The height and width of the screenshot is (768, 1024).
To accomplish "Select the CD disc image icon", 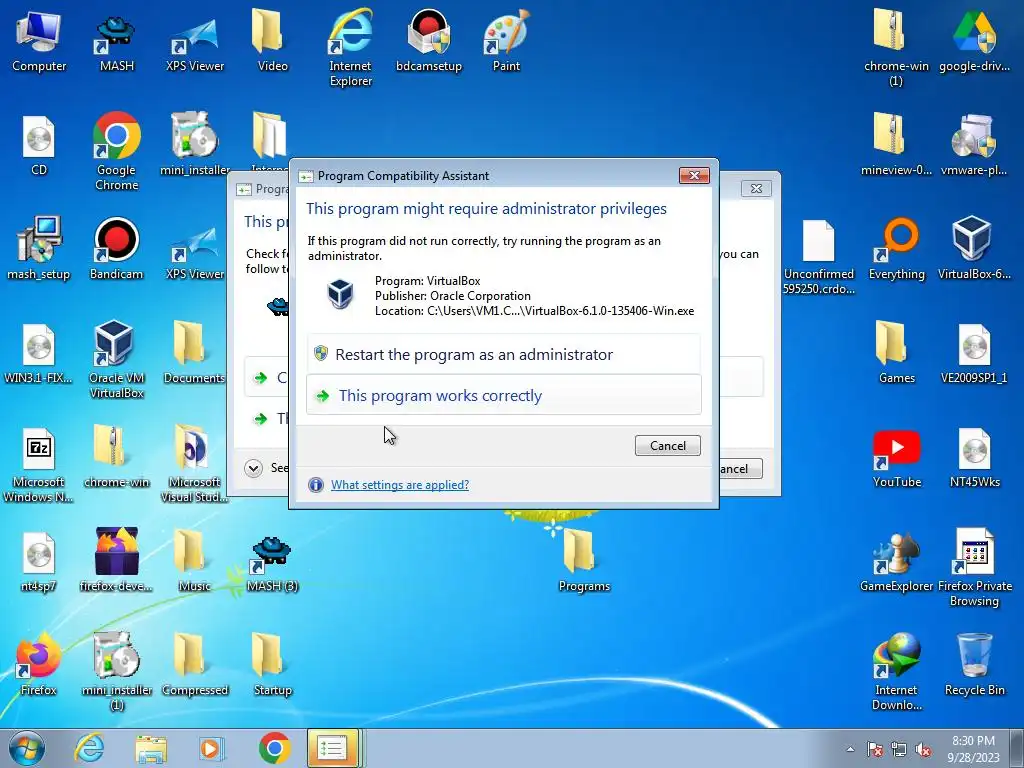I will coord(39,146).
